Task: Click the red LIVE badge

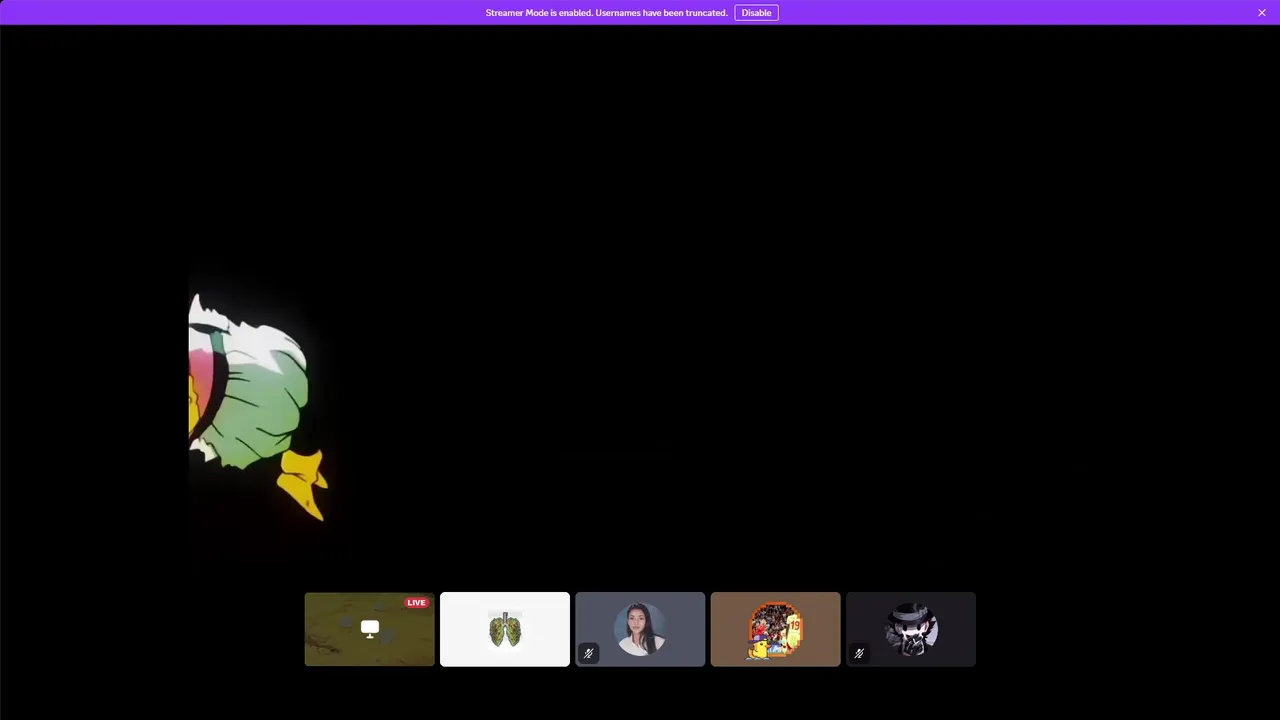Action: [416, 603]
